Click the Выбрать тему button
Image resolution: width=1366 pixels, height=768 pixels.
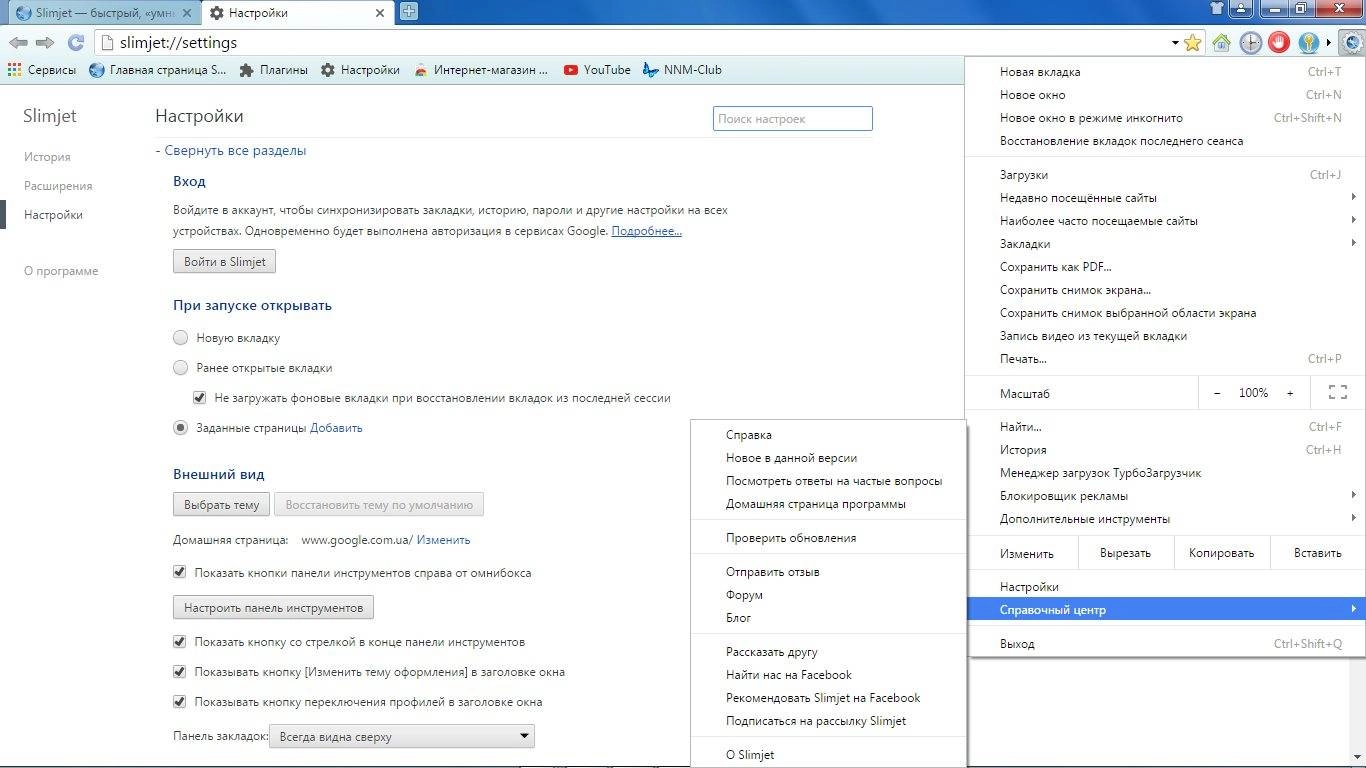[222, 505]
